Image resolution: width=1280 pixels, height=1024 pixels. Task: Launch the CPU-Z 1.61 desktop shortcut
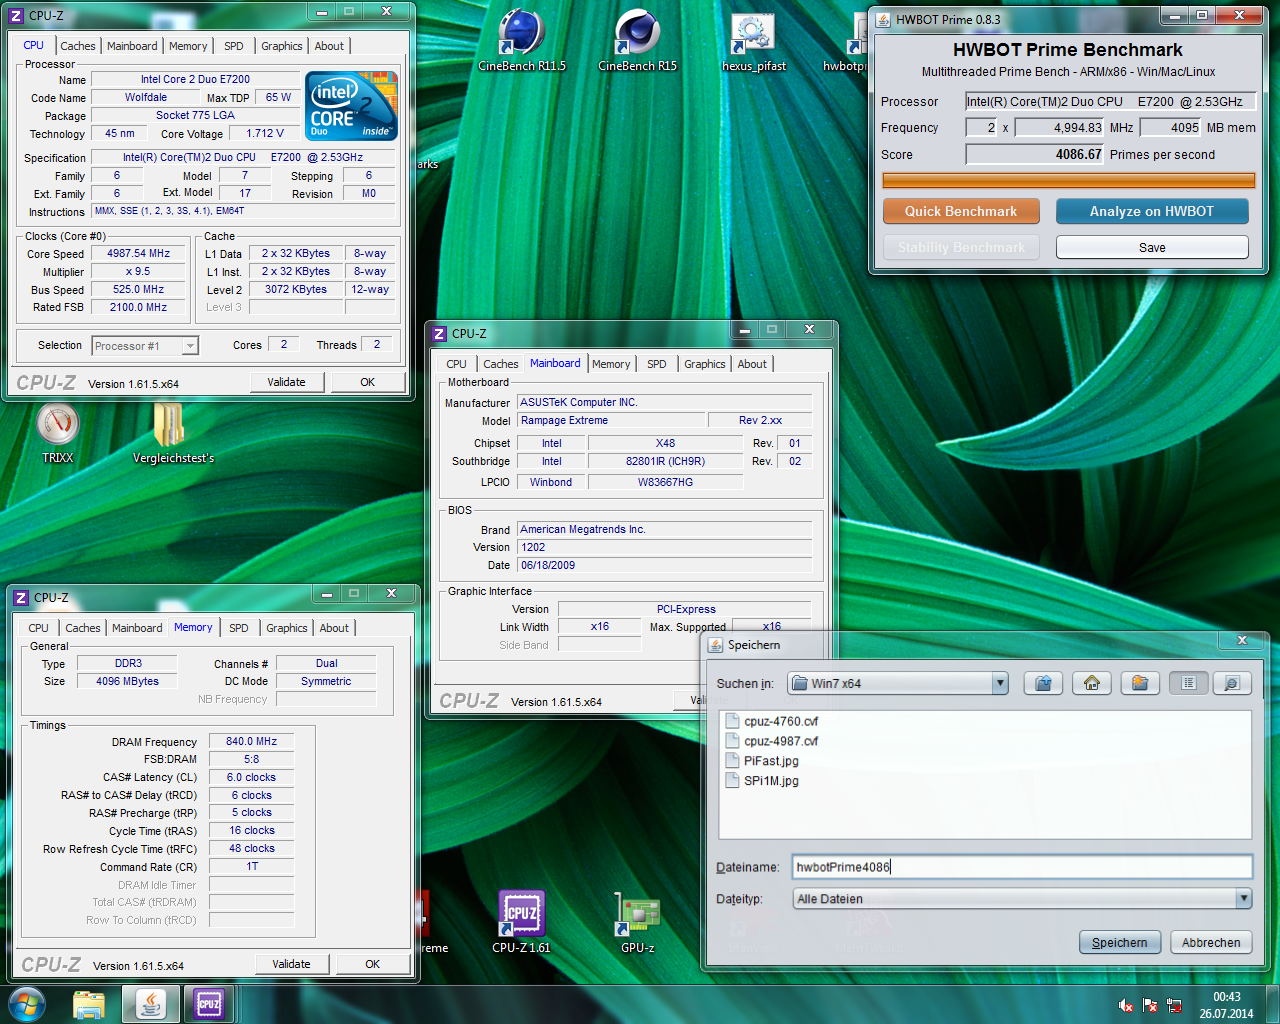tap(521, 922)
